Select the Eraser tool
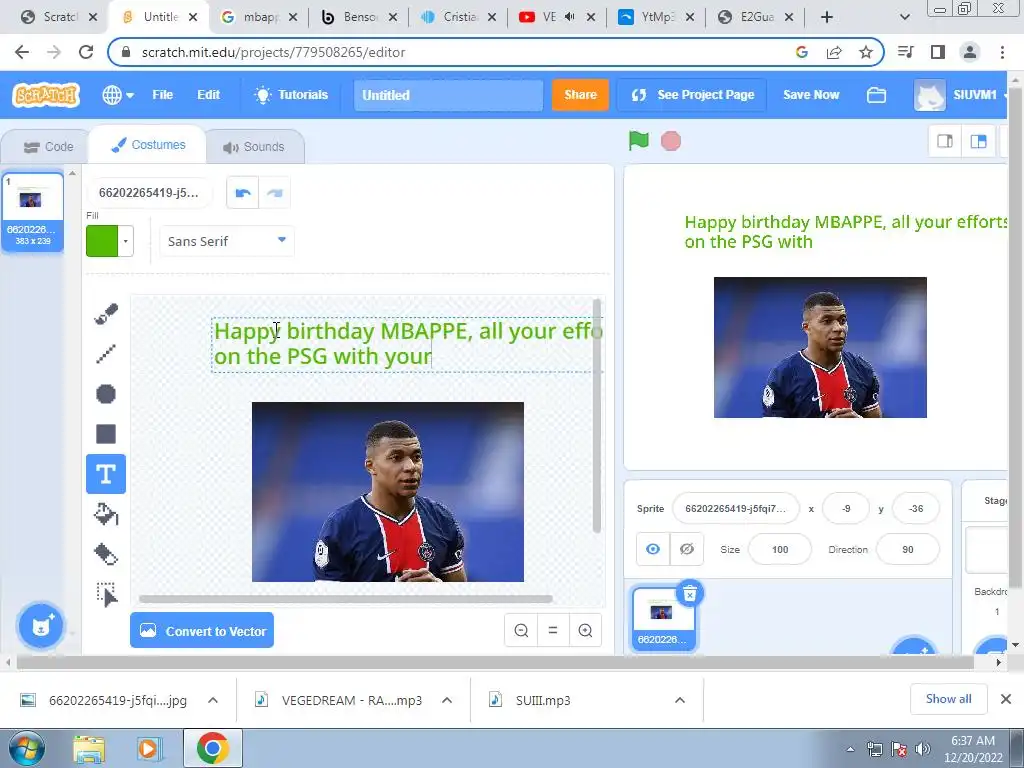 106,554
